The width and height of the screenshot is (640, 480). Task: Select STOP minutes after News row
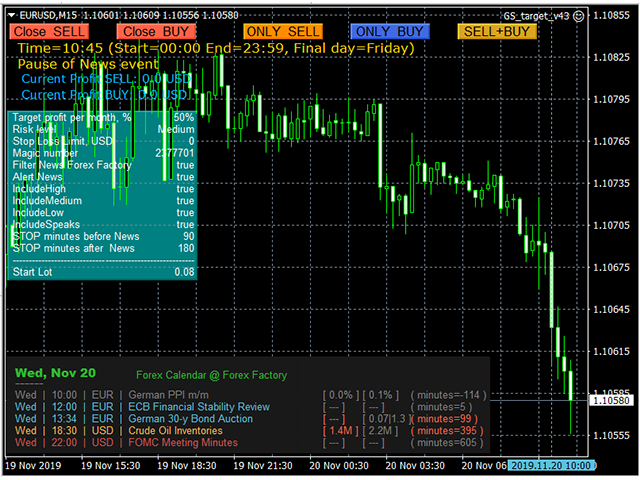(103, 248)
